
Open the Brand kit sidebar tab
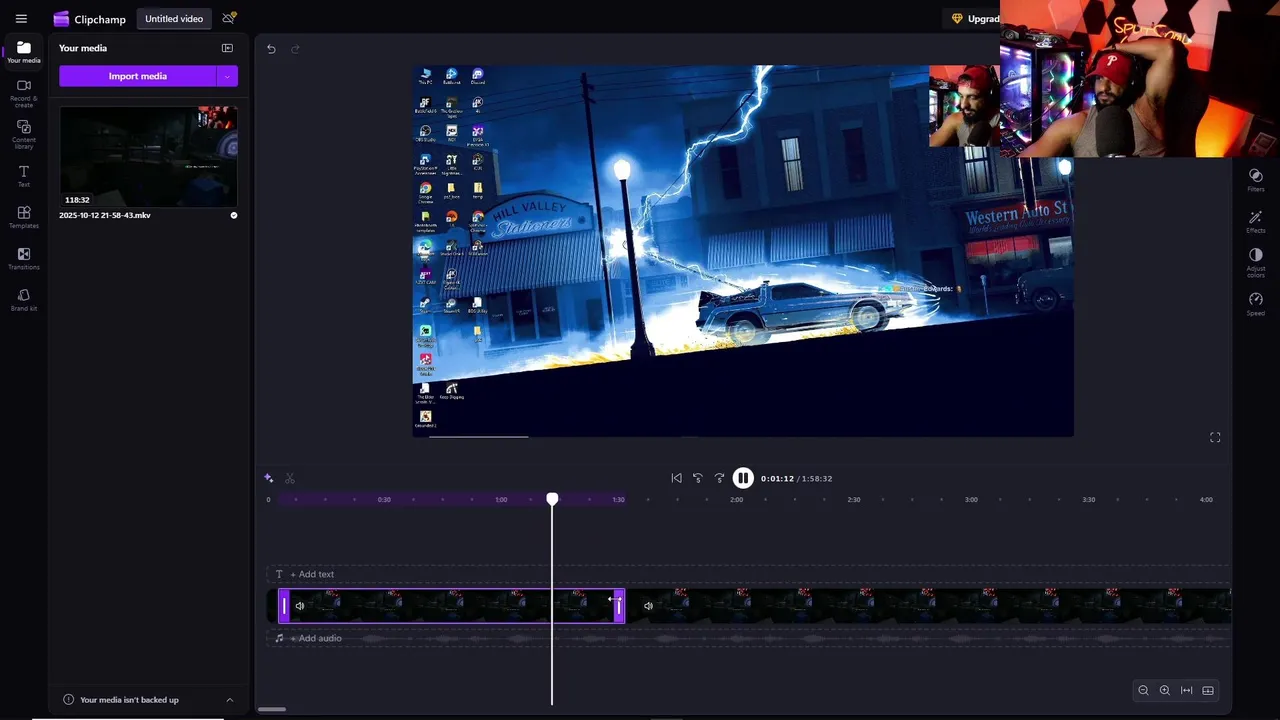[24, 300]
